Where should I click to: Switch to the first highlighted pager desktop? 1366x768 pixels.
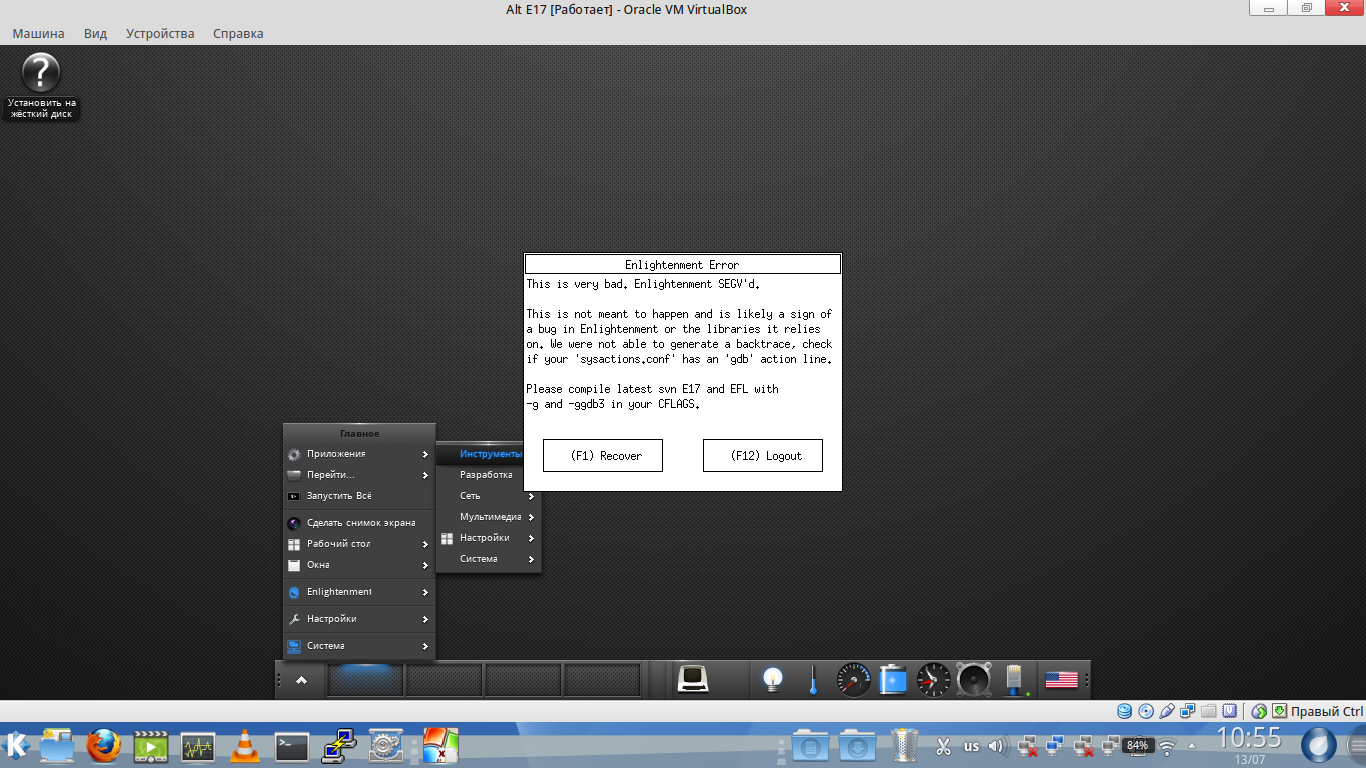pyautogui.click(x=365, y=680)
